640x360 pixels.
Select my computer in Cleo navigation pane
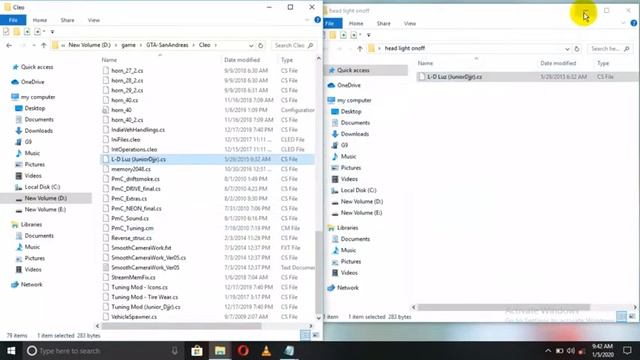pos(38,97)
